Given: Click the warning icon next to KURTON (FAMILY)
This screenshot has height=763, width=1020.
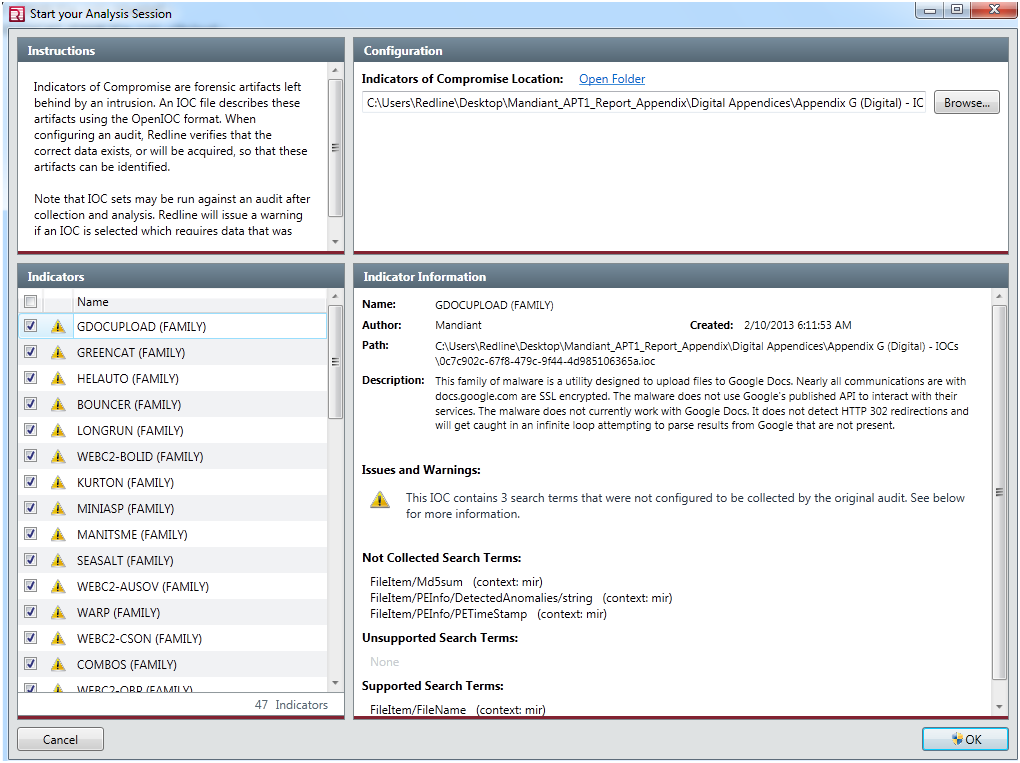Looking at the screenshot, I should coord(58,482).
